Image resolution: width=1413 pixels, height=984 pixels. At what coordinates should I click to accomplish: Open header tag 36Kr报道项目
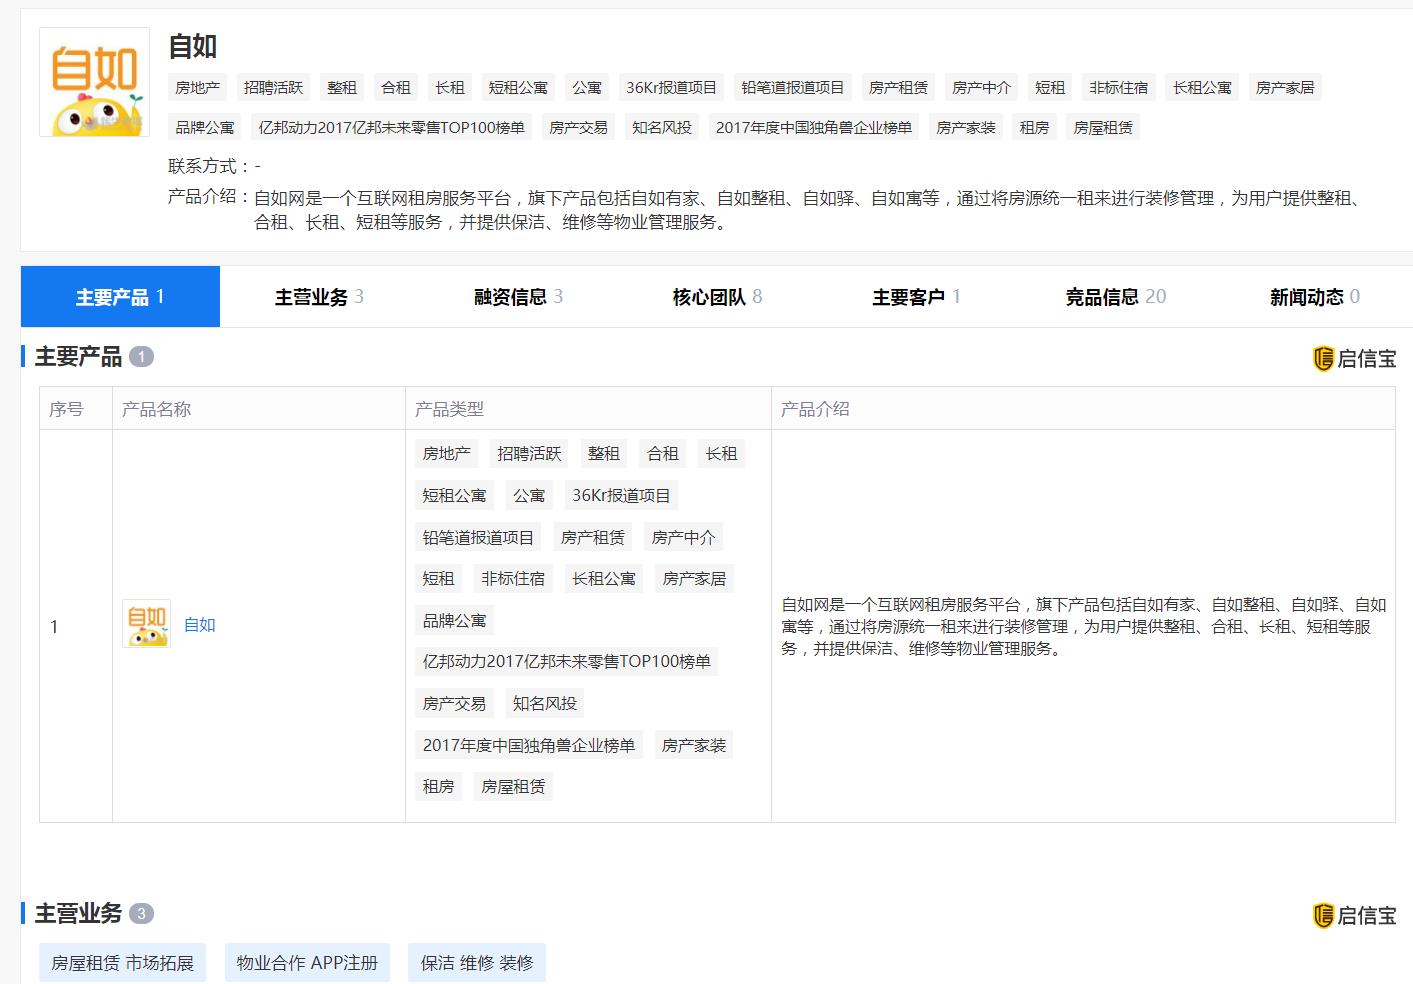tap(671, 88)
